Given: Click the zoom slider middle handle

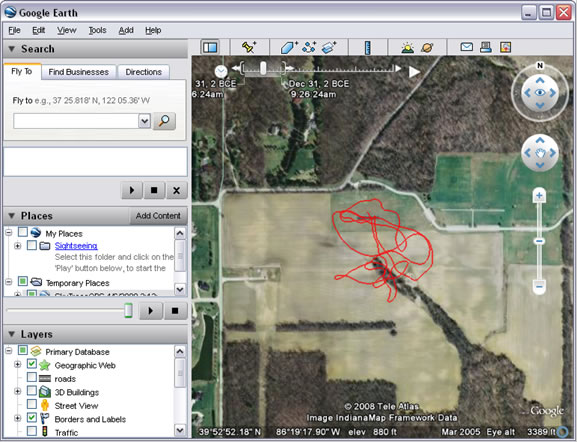Looking at the screenshot, I should point(539,241).
